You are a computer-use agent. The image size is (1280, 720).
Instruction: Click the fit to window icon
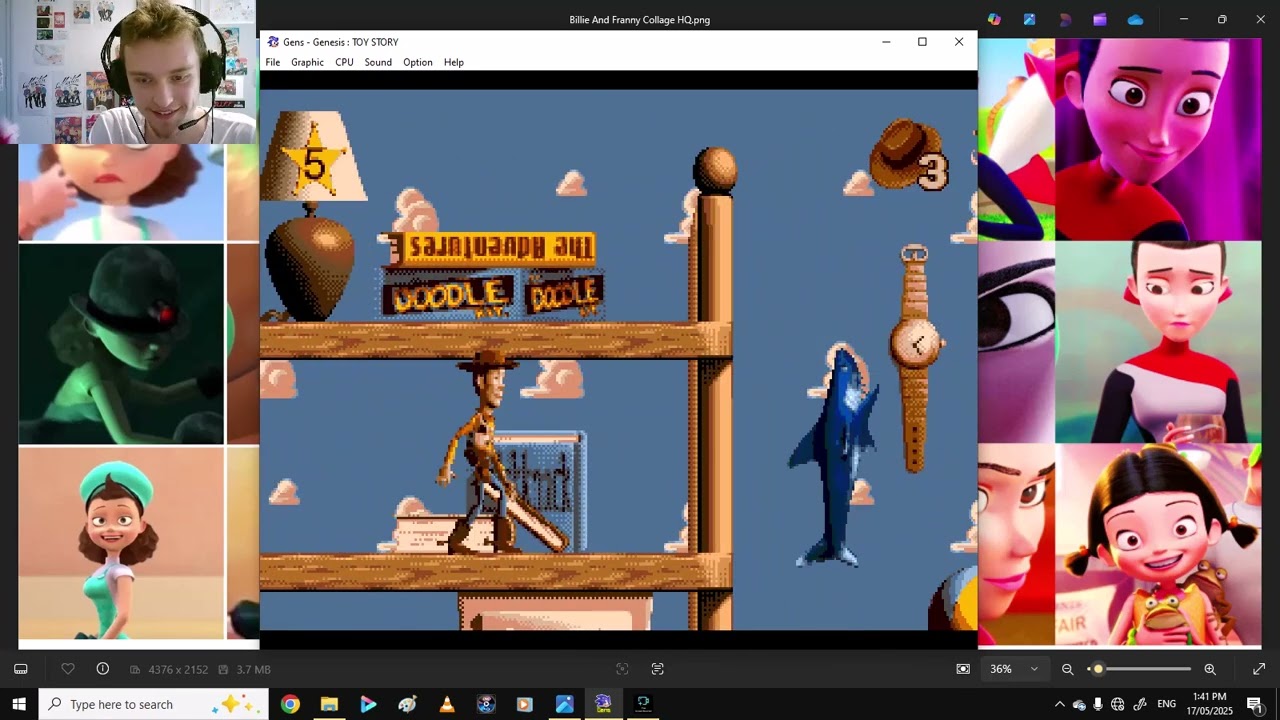[x=963, y=669]
